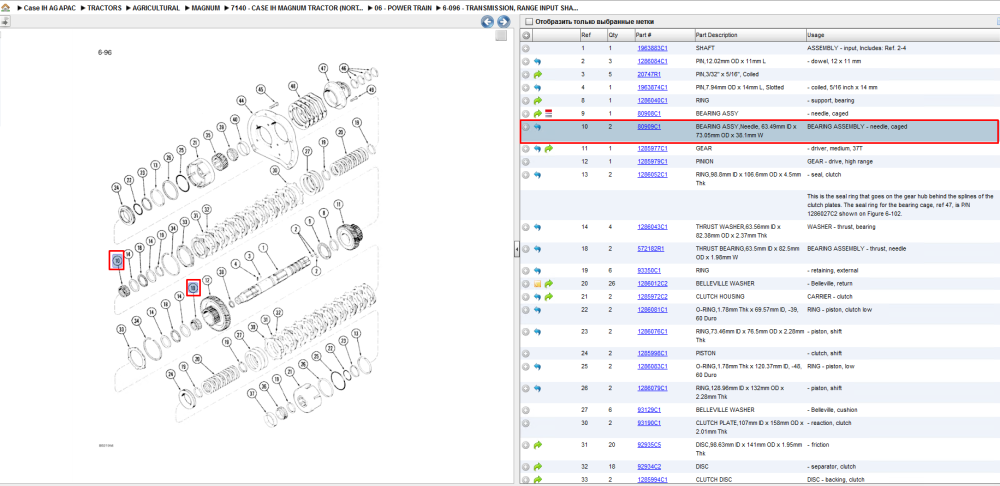
Task: Click green arrow icon on ref 9 row
Action: pos(538,114)
